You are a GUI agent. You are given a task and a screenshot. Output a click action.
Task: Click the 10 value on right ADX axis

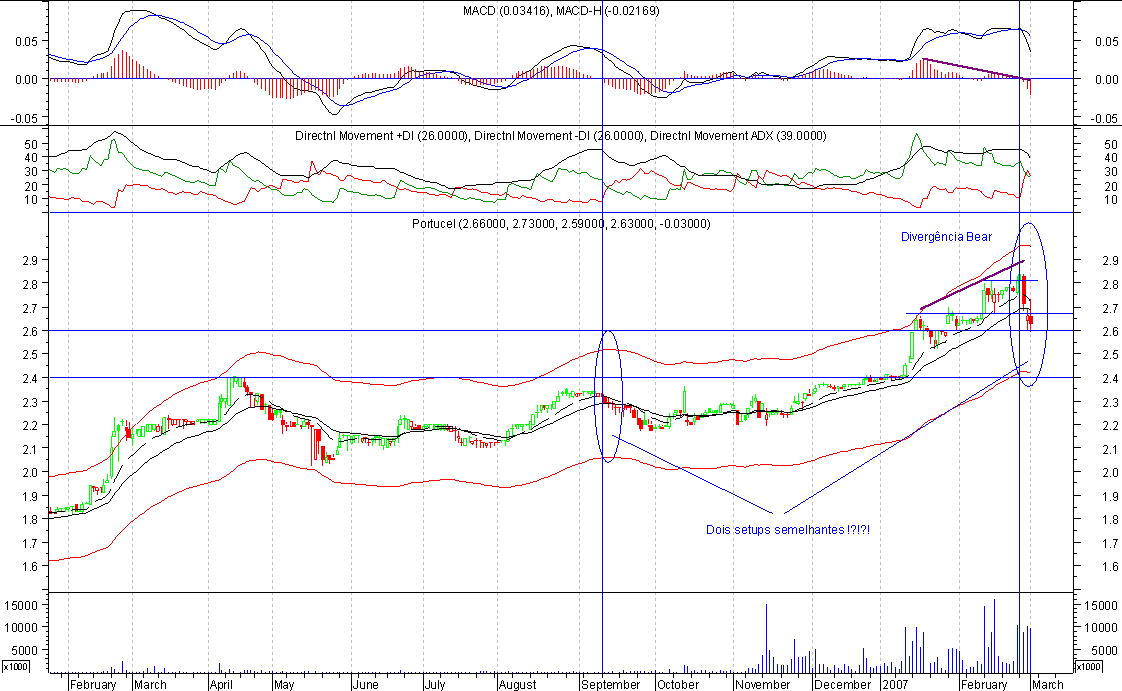click(x=1111, y=200)
